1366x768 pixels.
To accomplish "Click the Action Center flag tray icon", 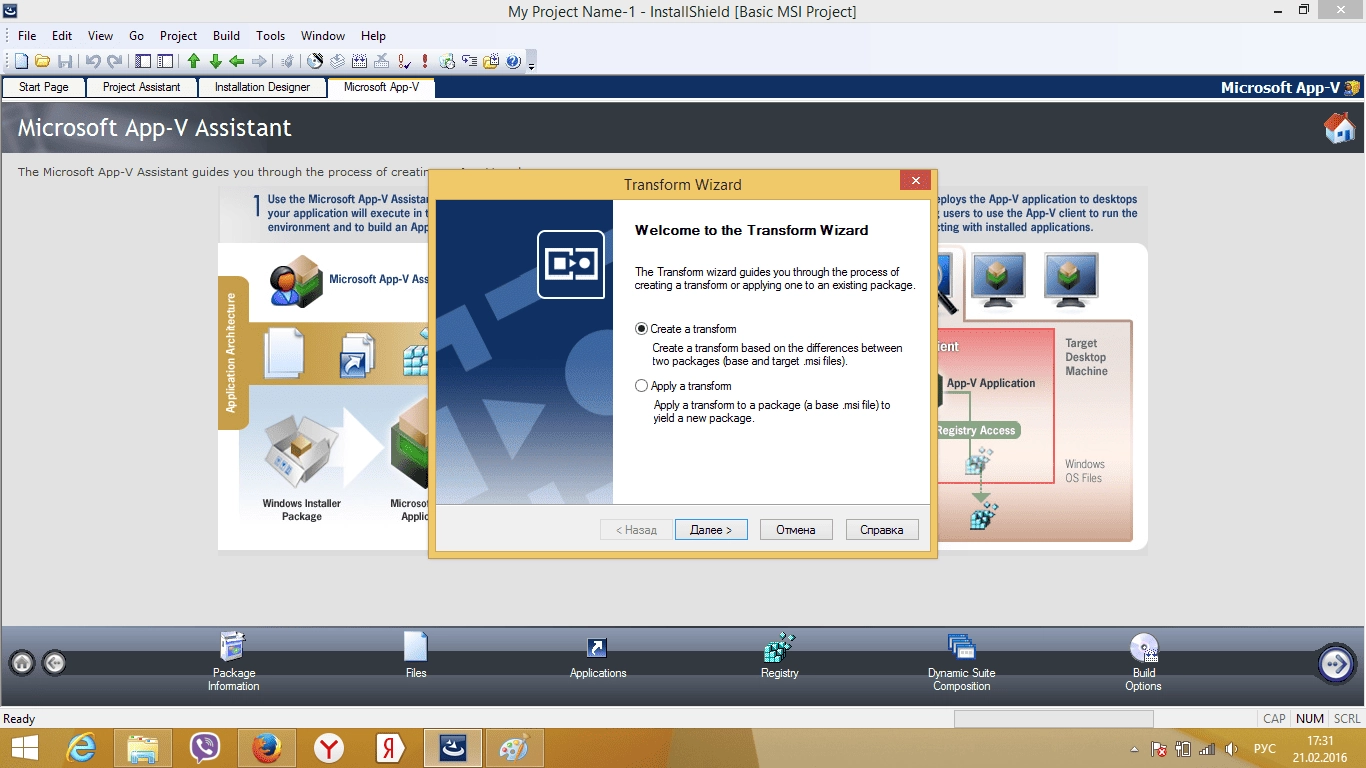I will tap(1159, 749).
